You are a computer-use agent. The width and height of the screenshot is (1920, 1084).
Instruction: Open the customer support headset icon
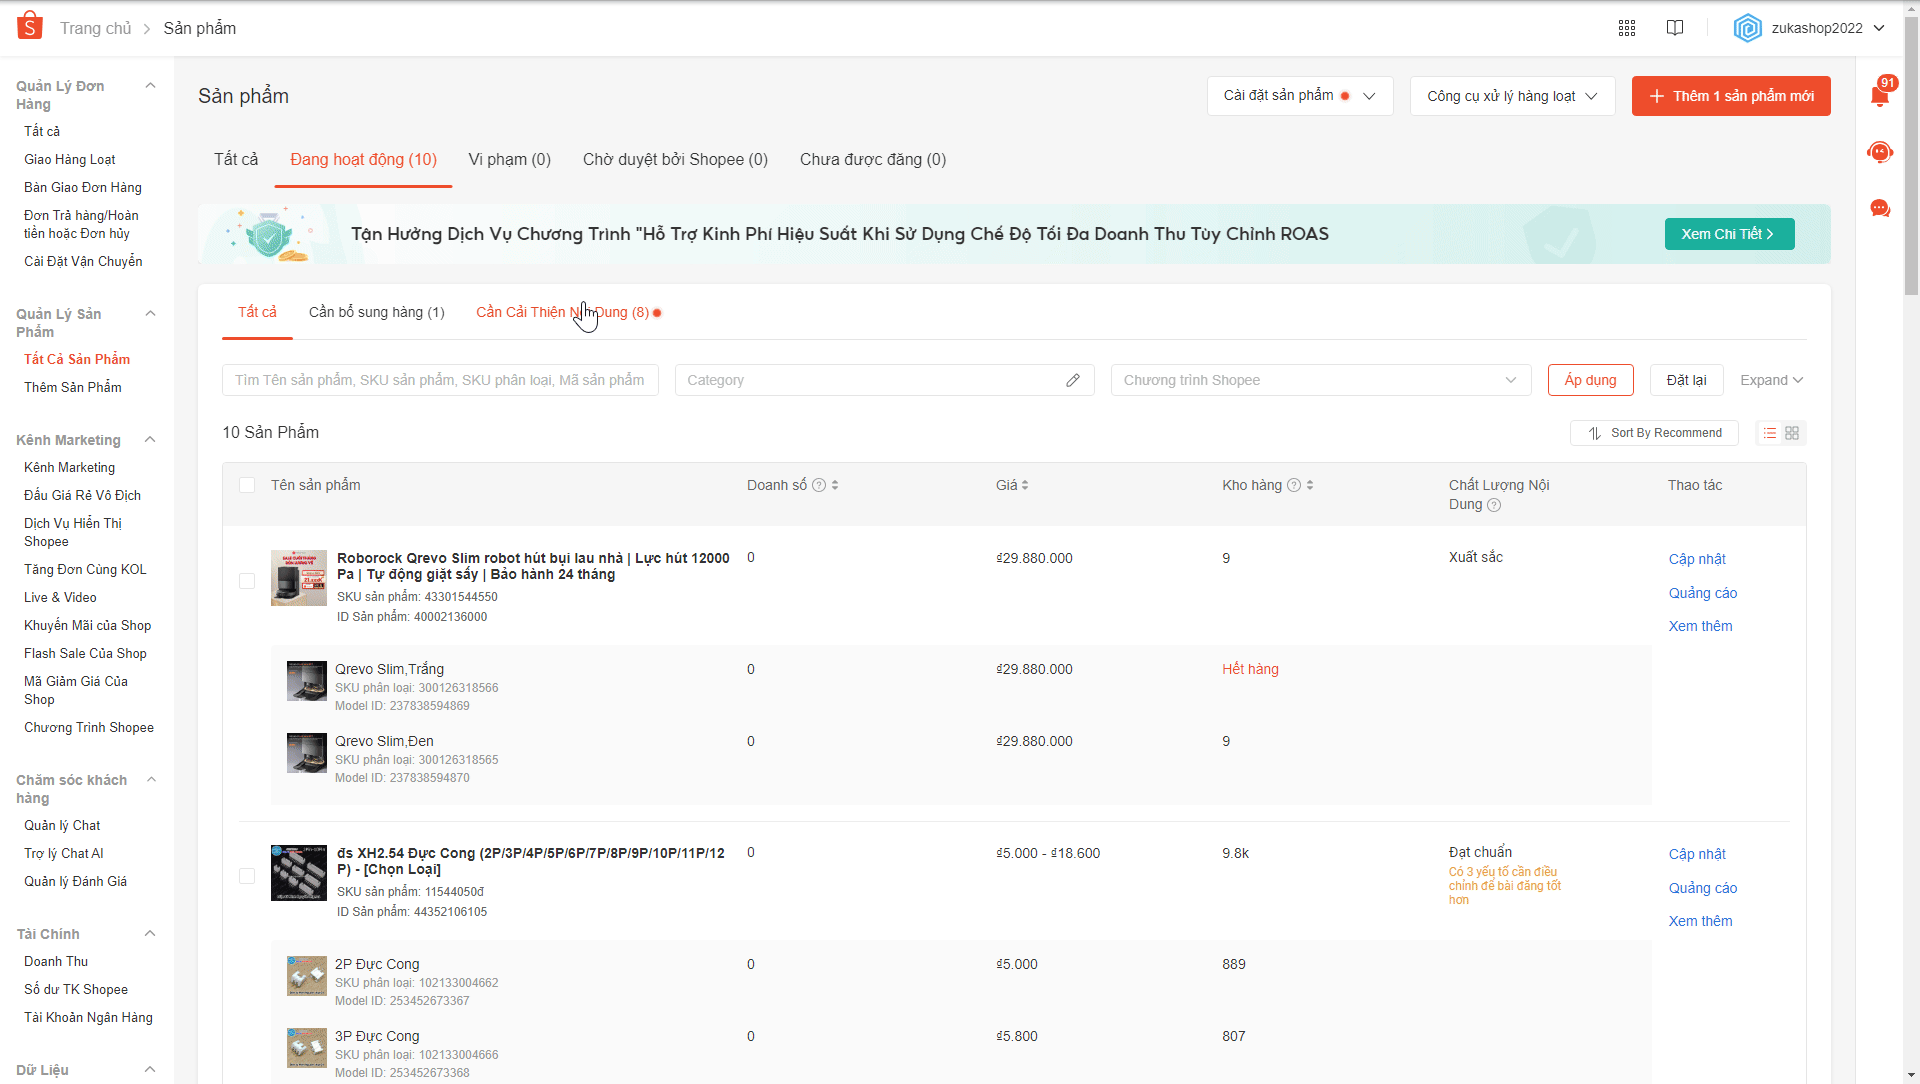pos(1880,152)
